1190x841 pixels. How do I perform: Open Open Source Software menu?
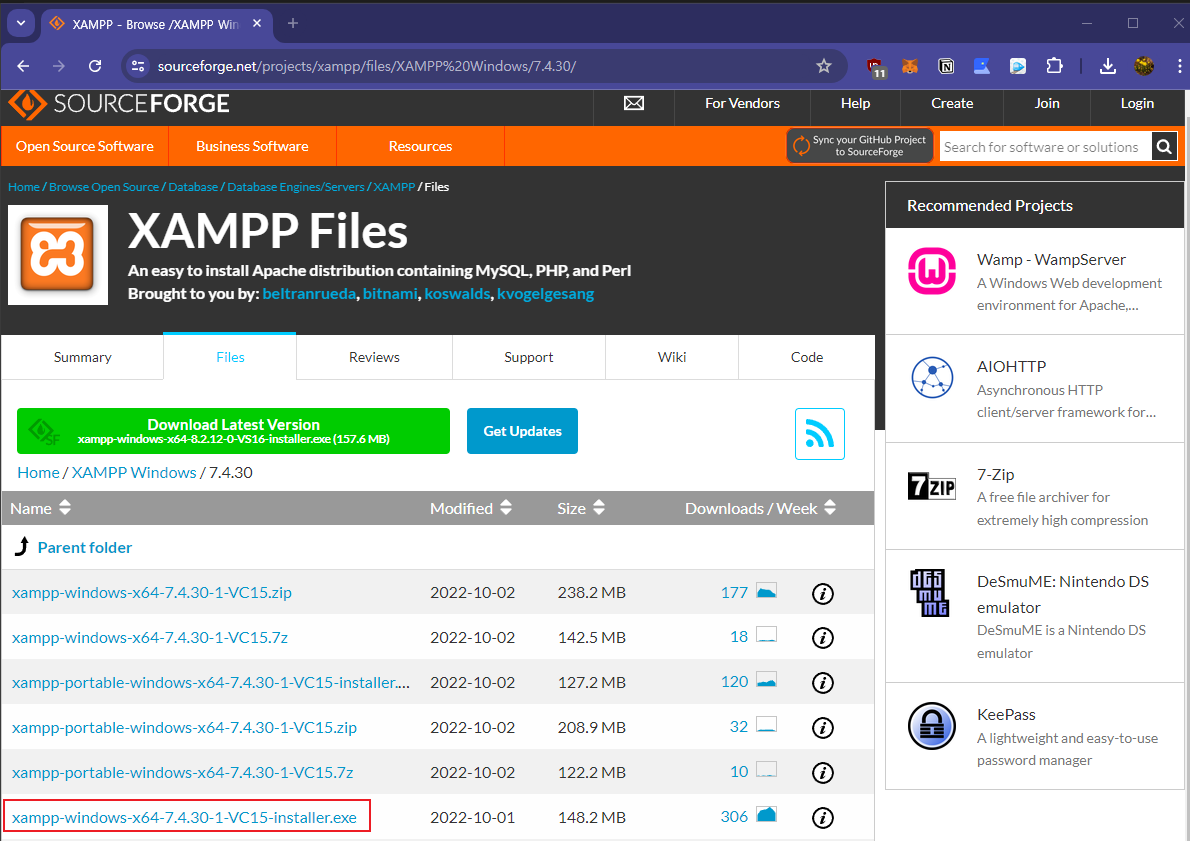coord(85,146)
